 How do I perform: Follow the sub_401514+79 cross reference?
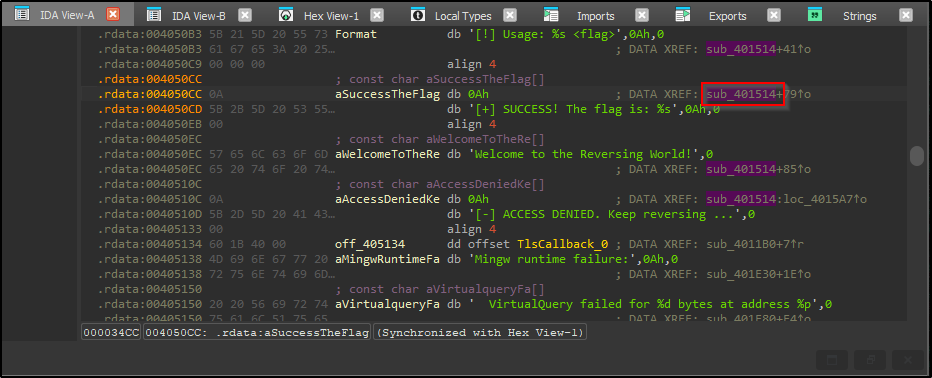coord(758,94)
